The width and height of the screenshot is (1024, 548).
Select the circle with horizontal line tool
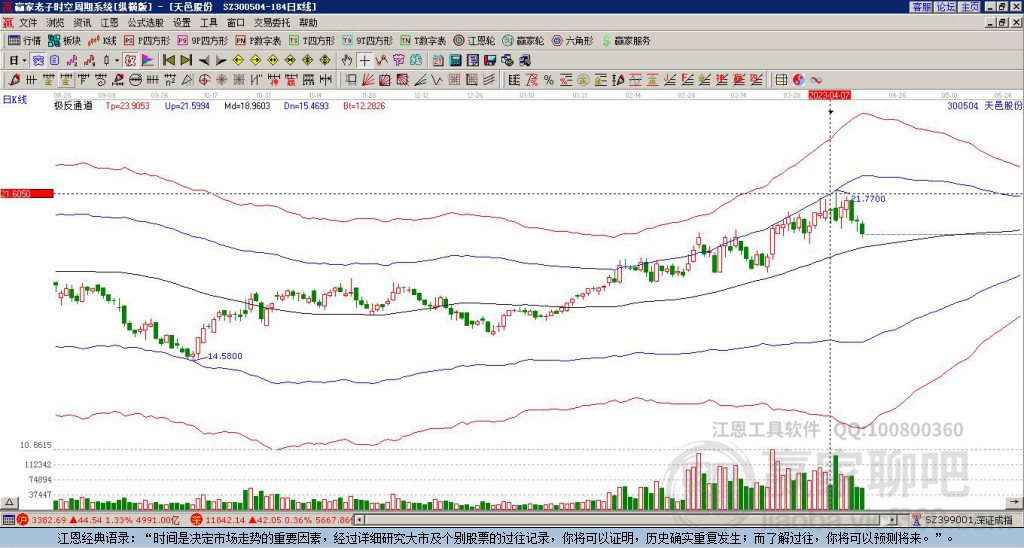135,80
